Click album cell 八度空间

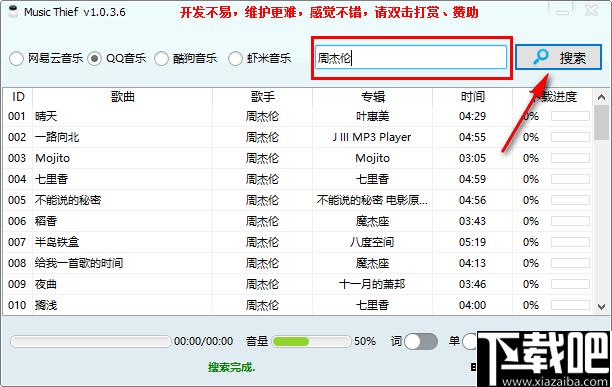tap(372, 243)
